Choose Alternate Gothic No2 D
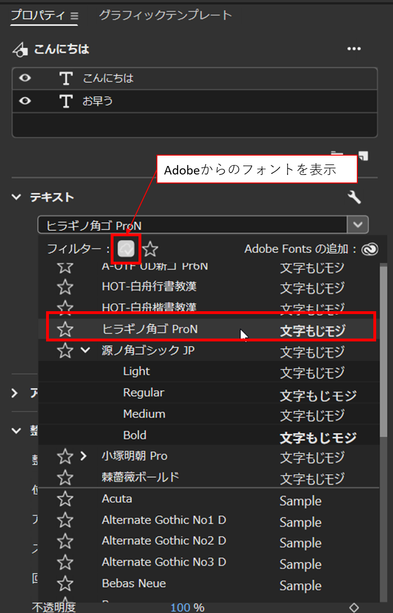This screenshot has width=393, height=613. 164,541
